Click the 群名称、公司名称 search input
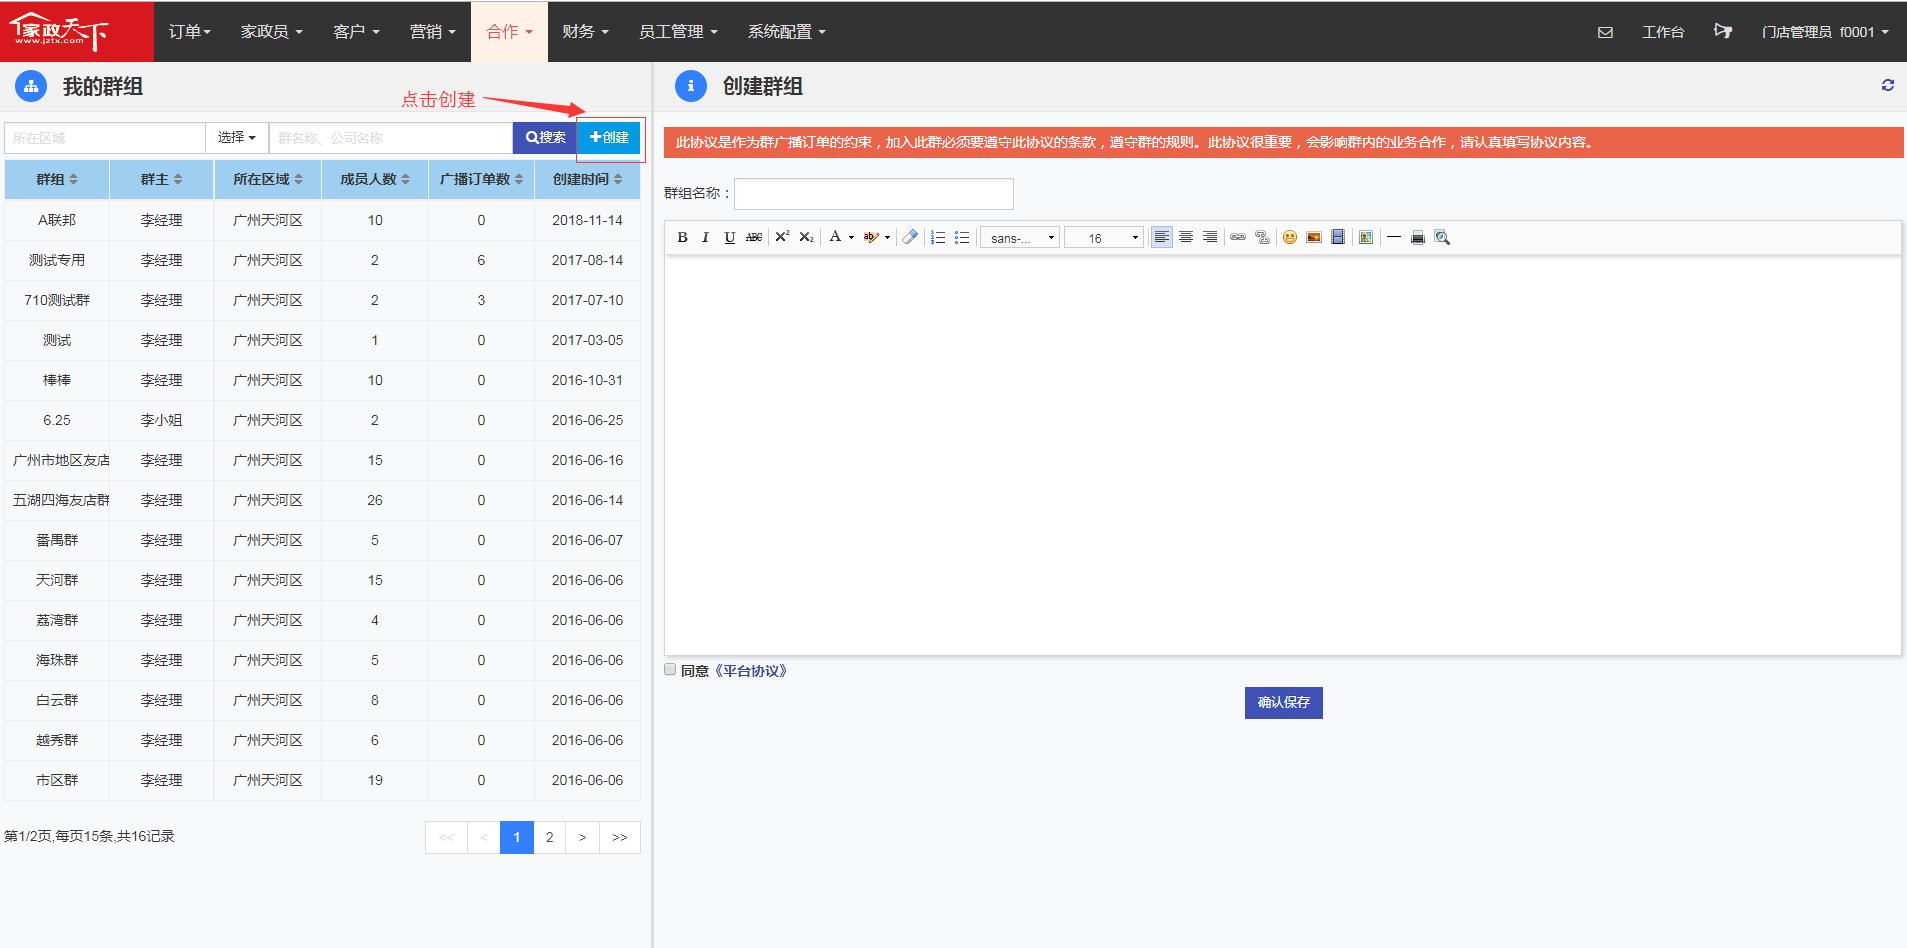This screenshot has height=948, width=1907. 391,138
